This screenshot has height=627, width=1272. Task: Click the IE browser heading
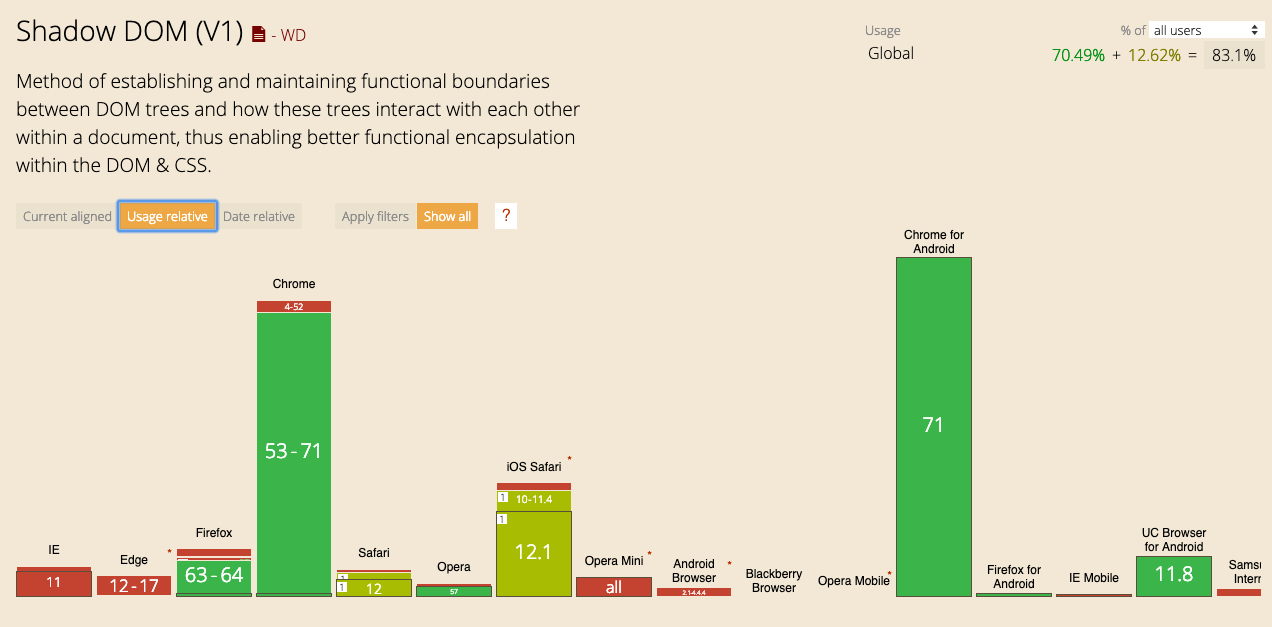pos(54,550)
